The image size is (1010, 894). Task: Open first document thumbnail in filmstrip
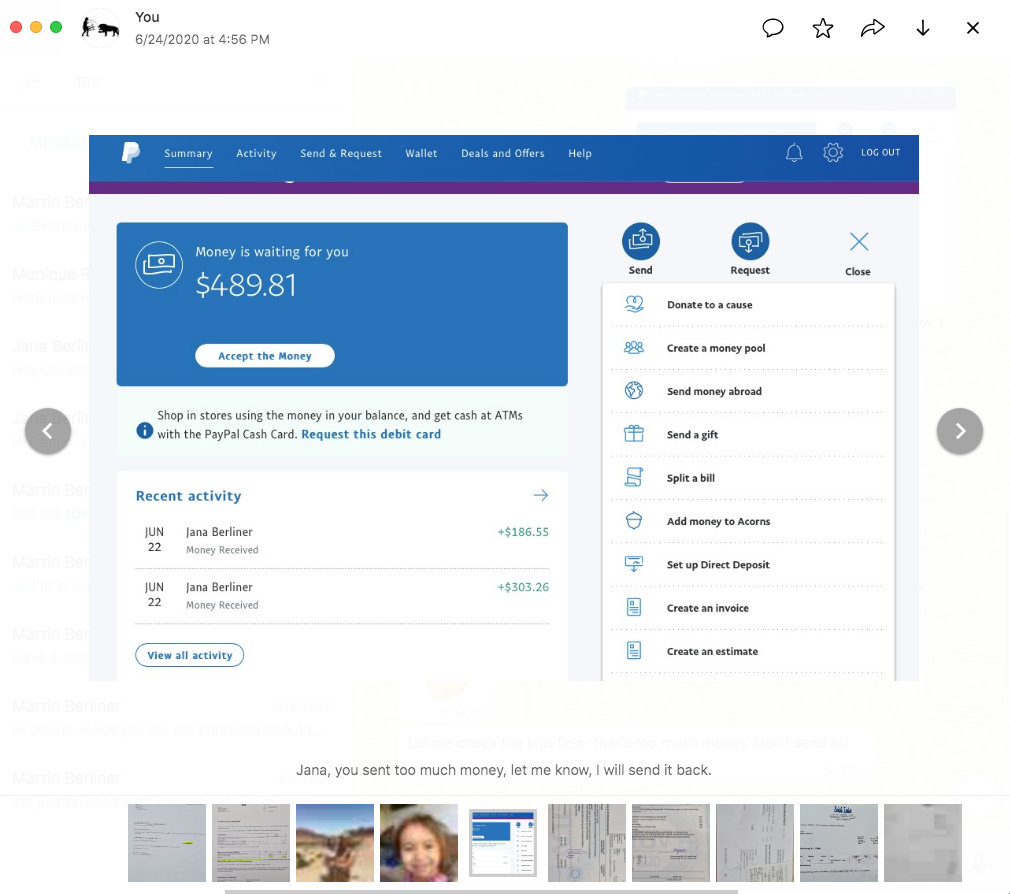pos(167,842)
